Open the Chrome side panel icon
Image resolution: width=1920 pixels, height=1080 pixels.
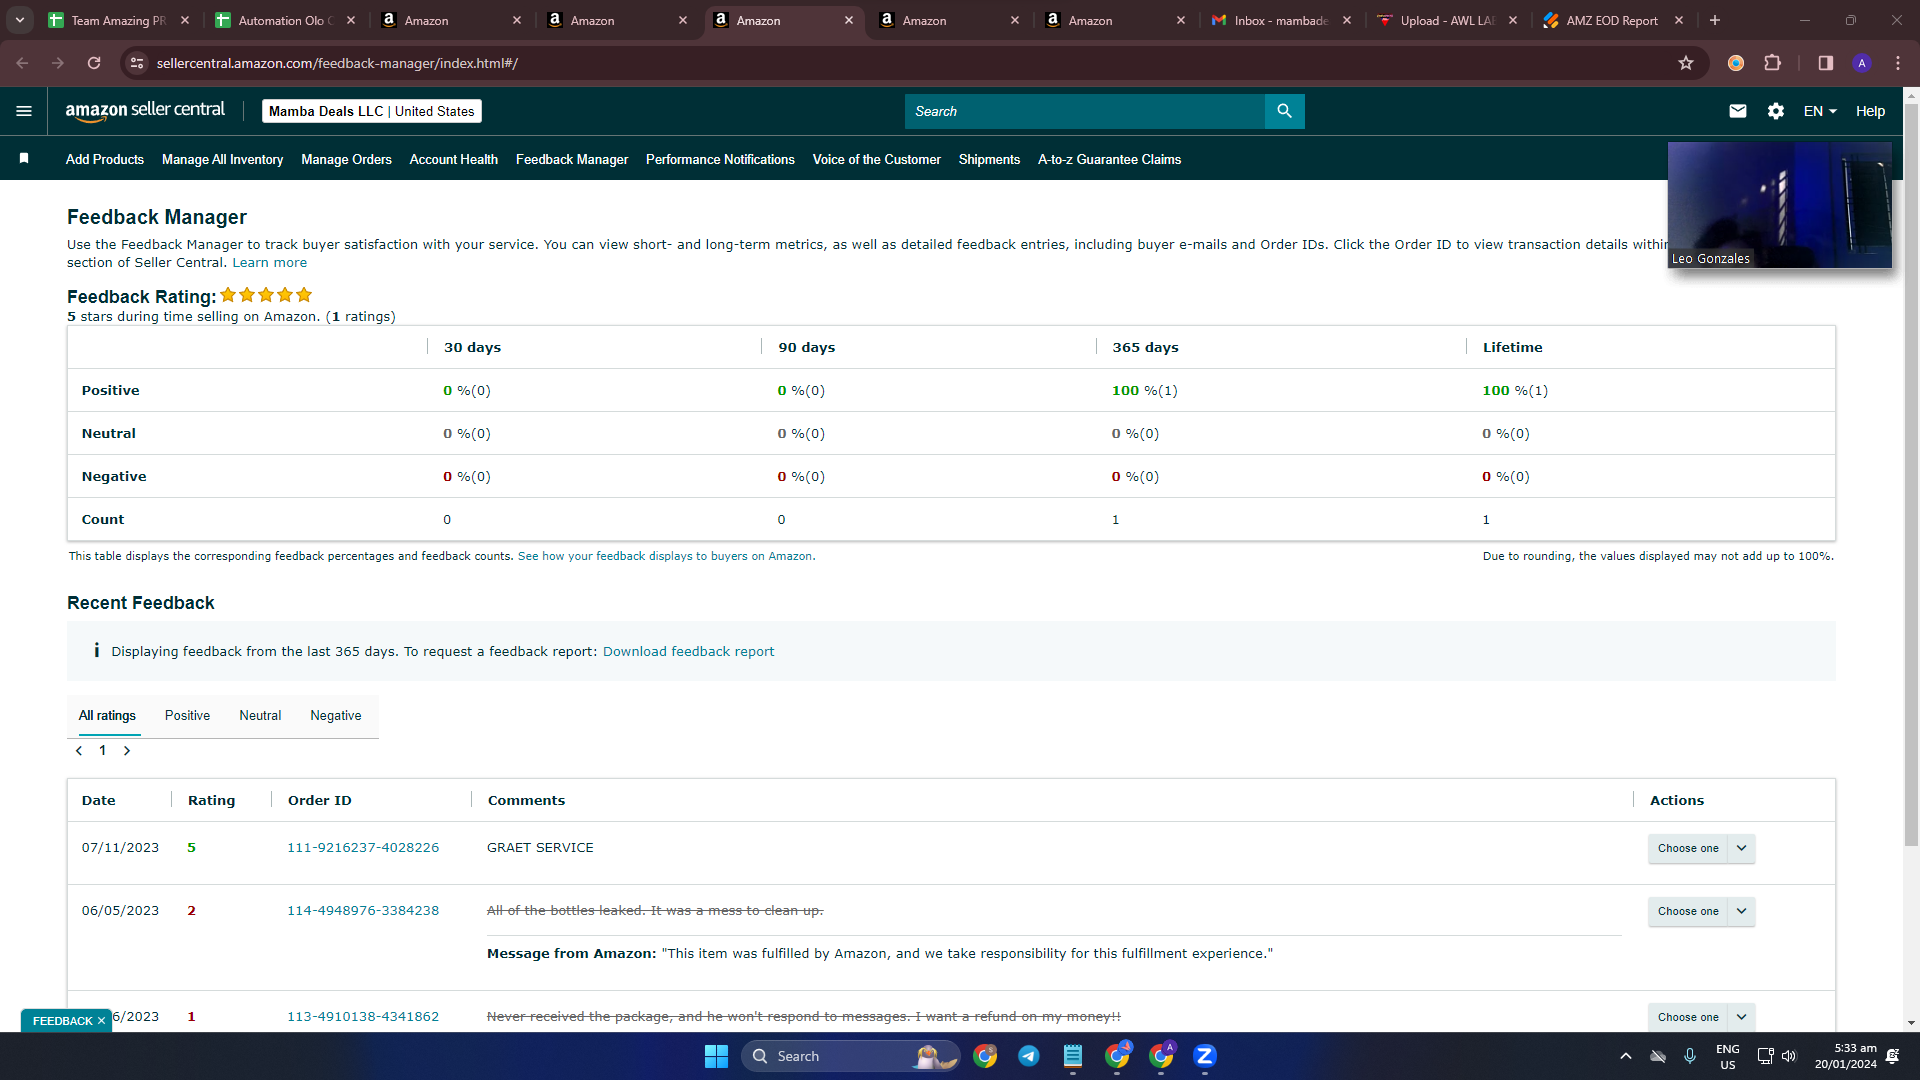tap(1825, 63)
